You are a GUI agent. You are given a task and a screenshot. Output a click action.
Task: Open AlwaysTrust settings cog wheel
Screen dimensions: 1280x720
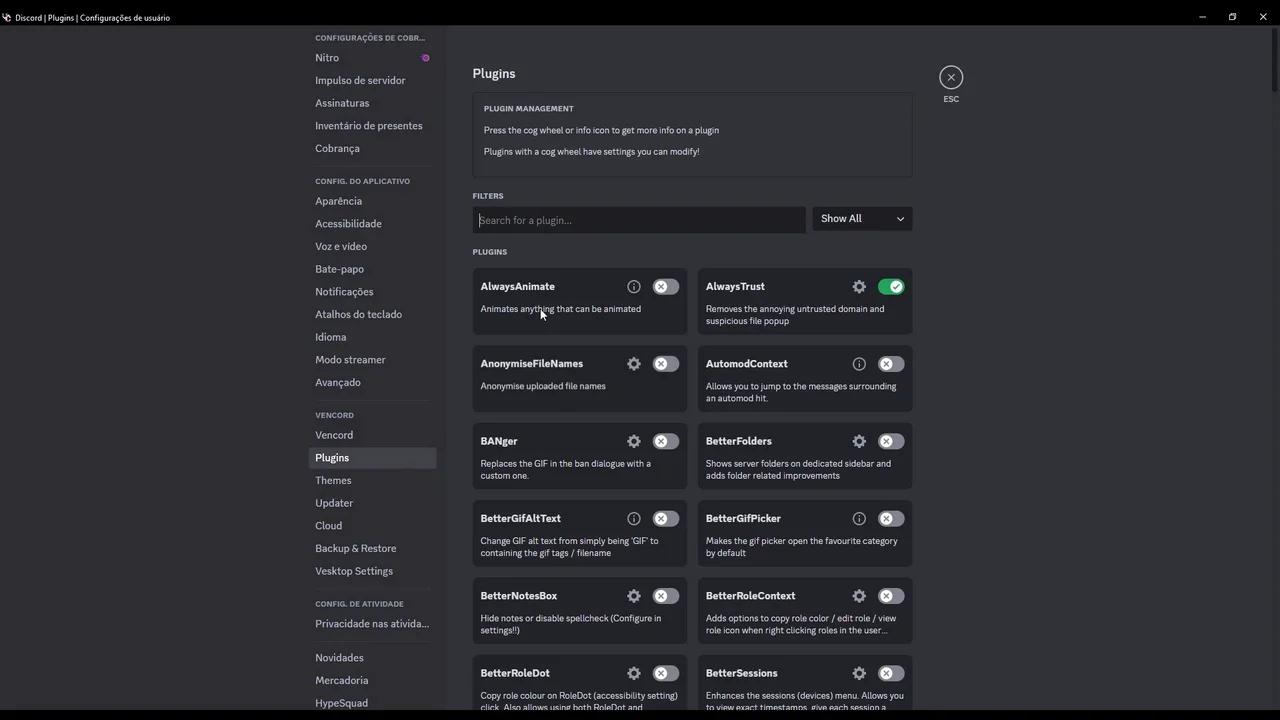859,287
